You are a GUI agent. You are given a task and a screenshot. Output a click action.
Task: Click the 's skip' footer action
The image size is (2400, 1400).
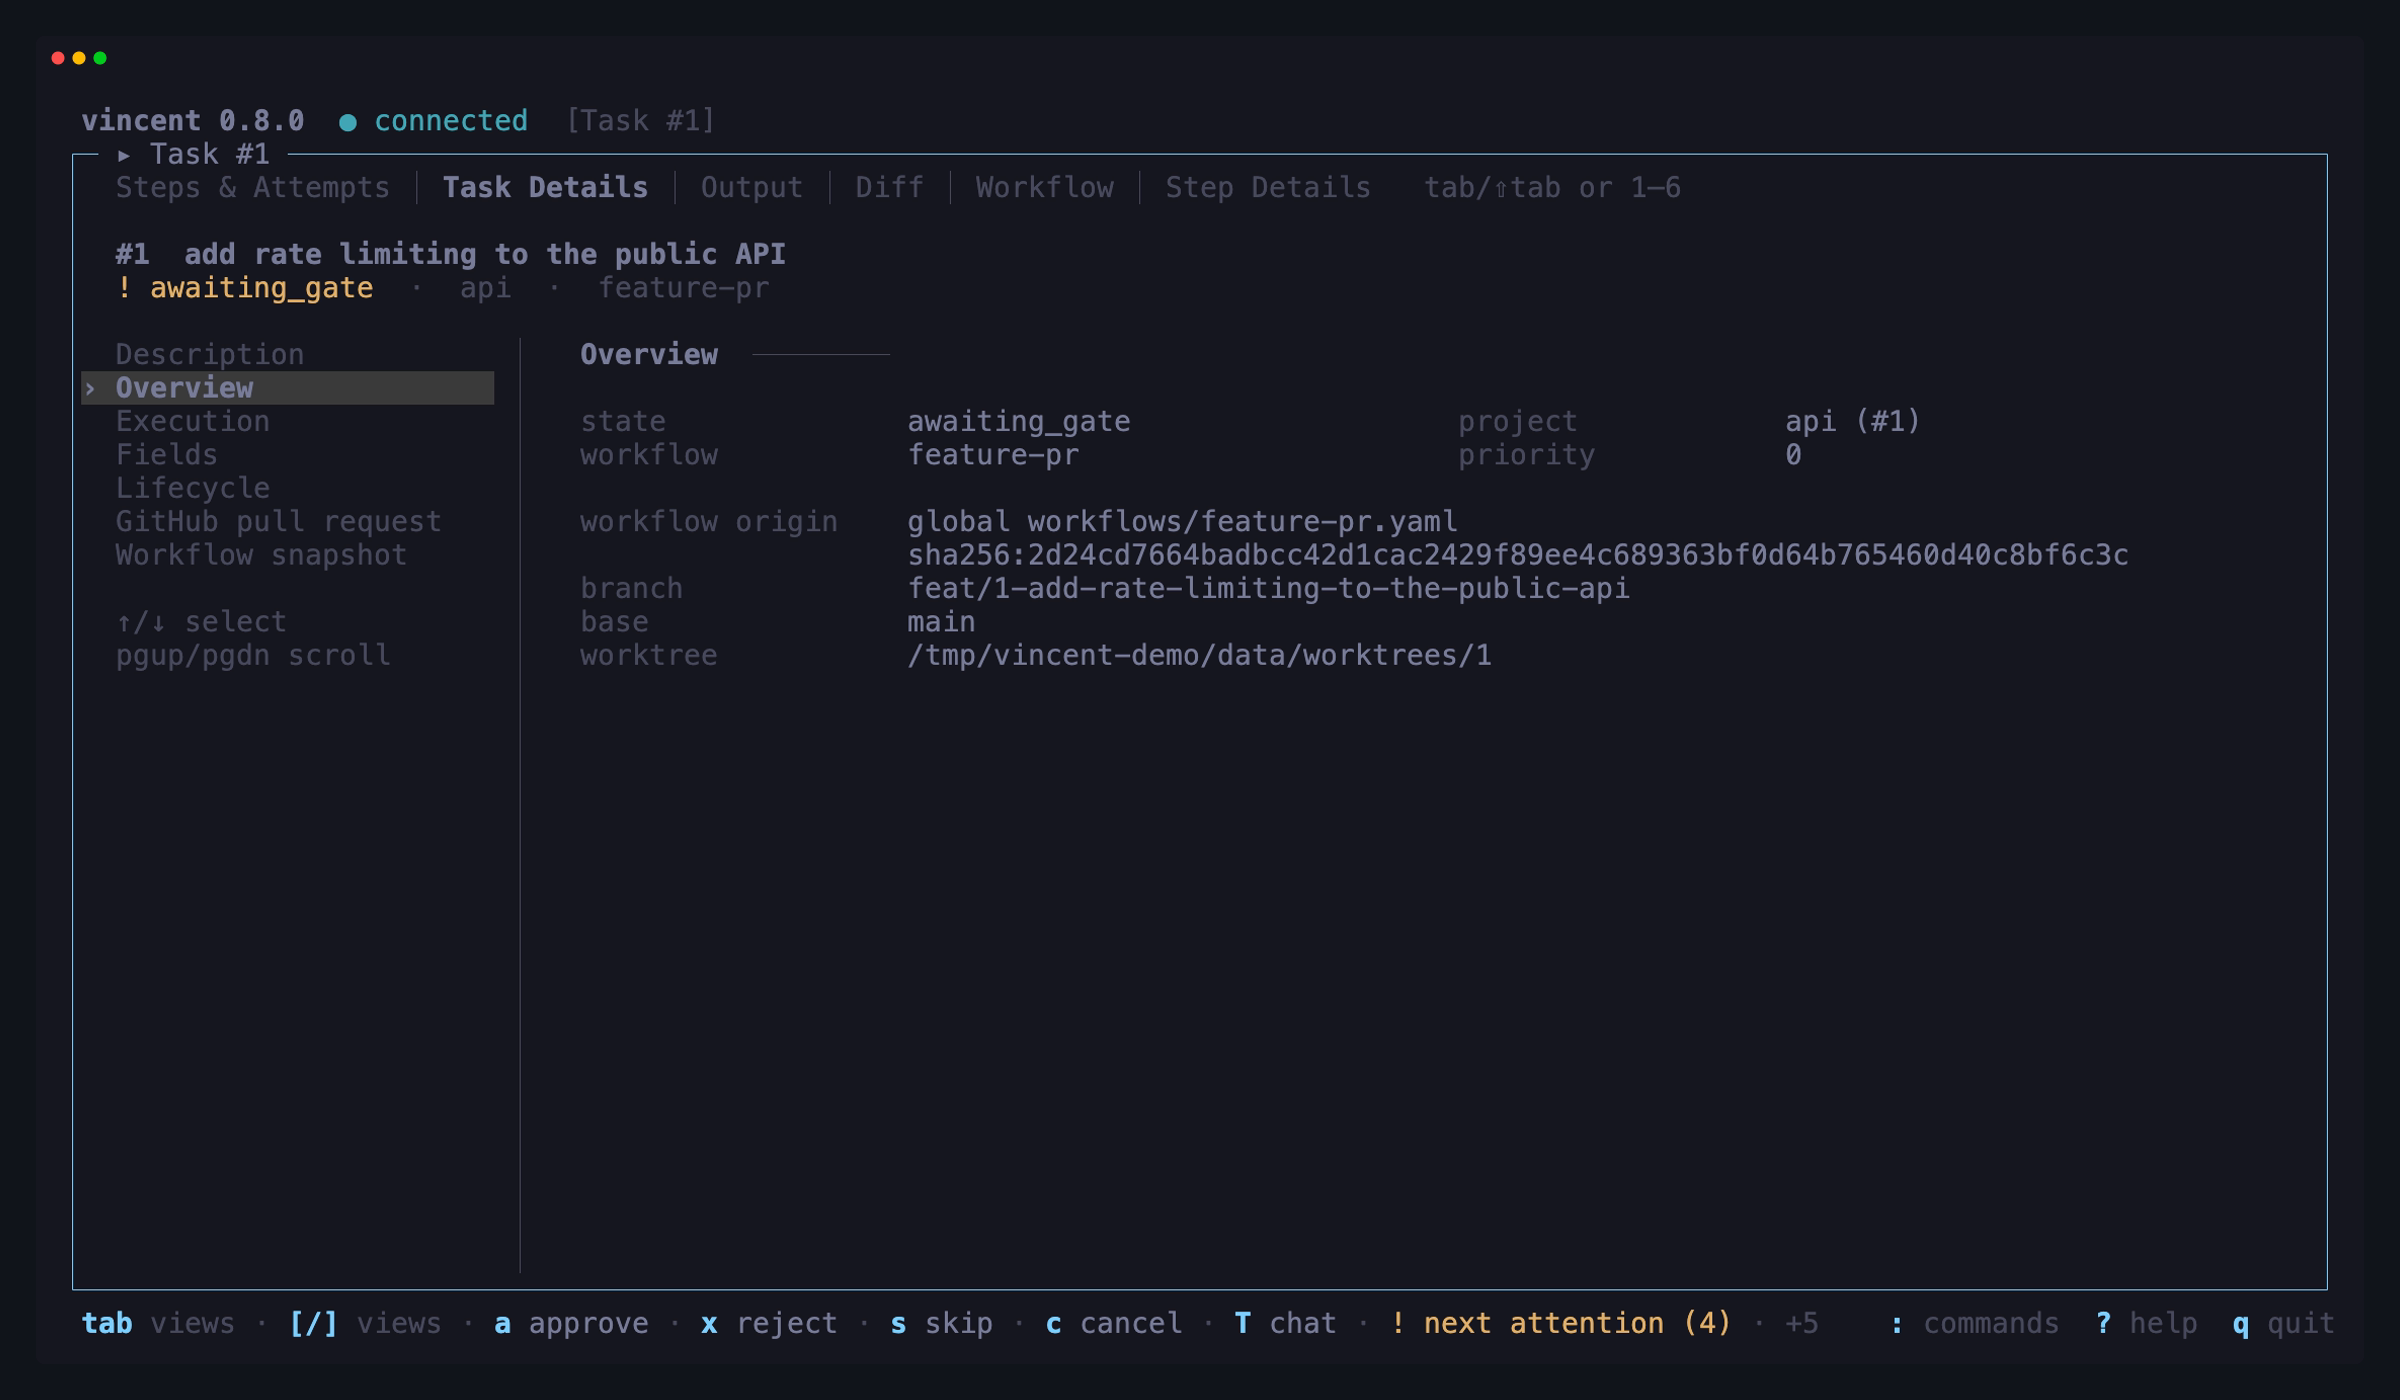coord(941,1323)
